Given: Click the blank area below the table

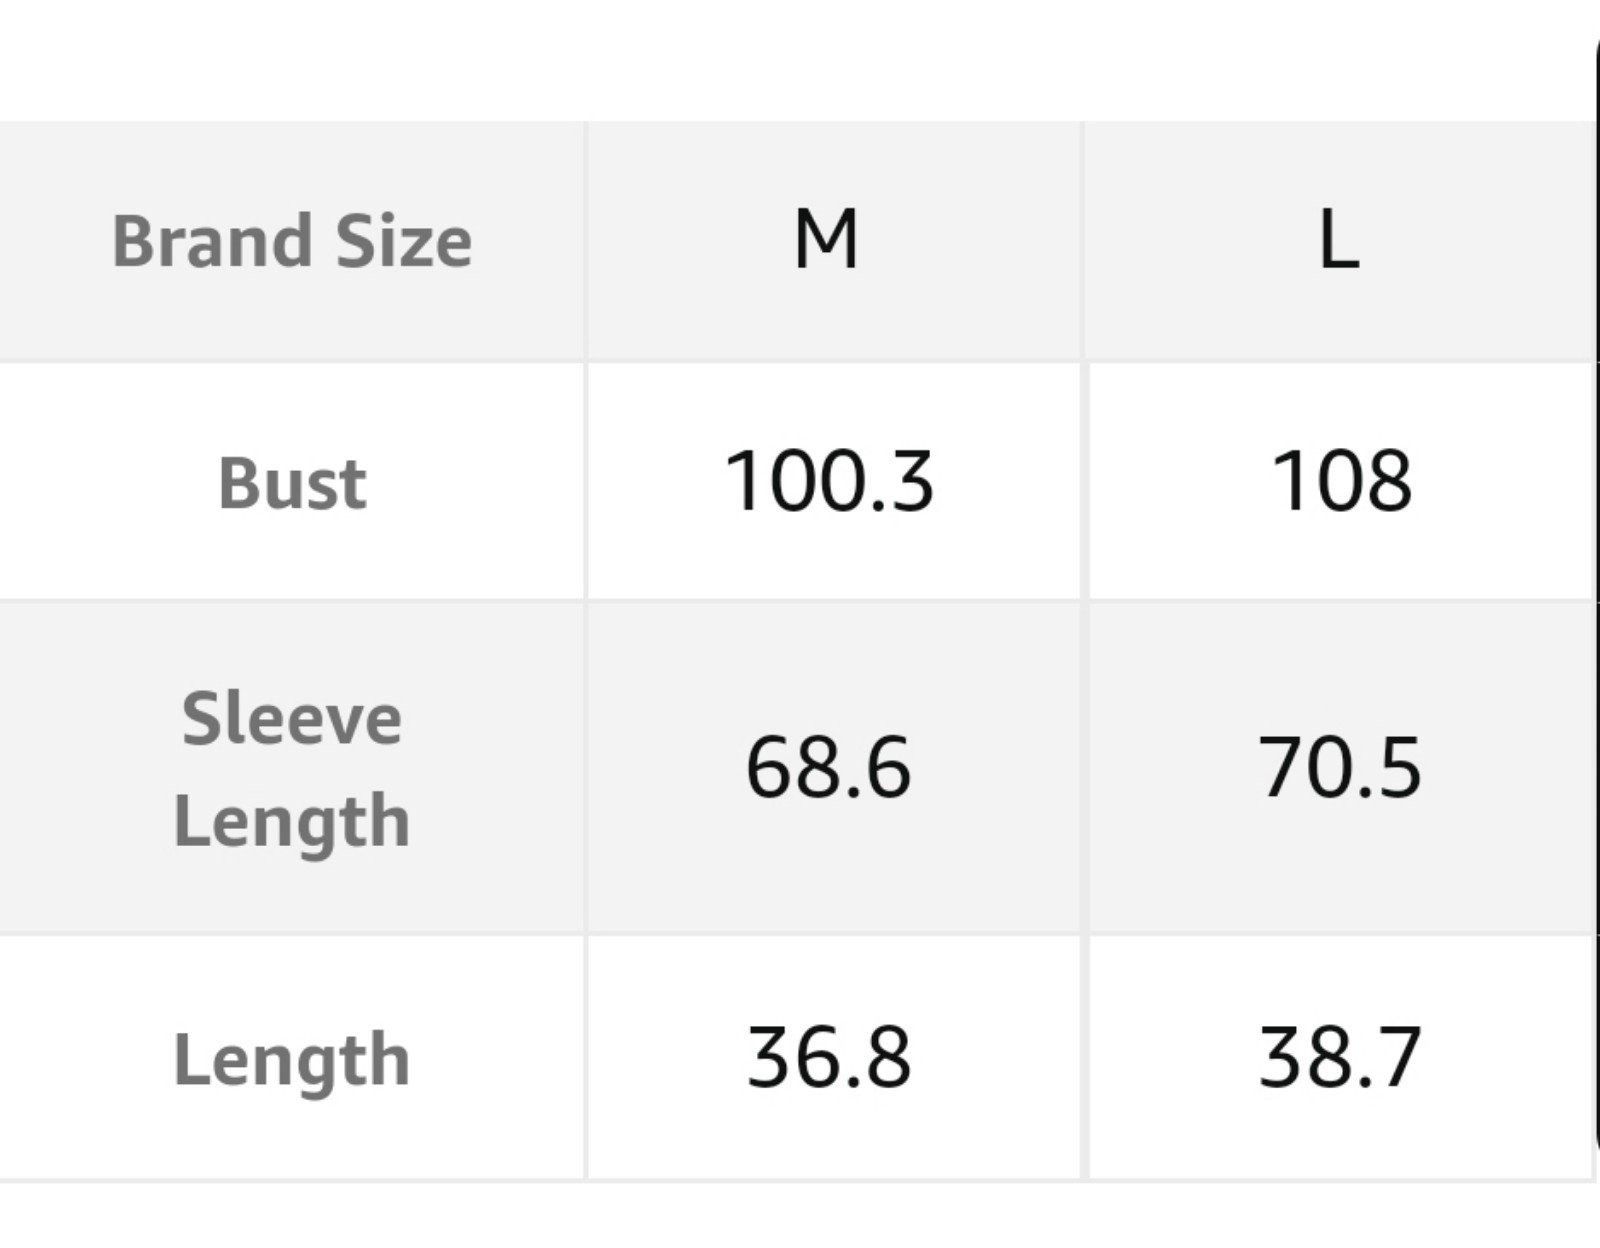Looking at the screenshot, I should coord(790,1216).
